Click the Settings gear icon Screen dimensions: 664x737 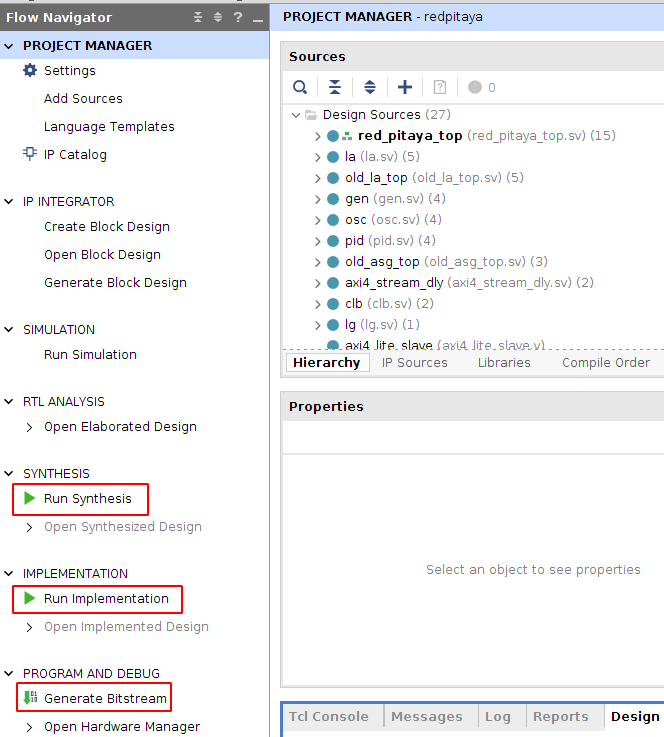(x=30, y=71)
